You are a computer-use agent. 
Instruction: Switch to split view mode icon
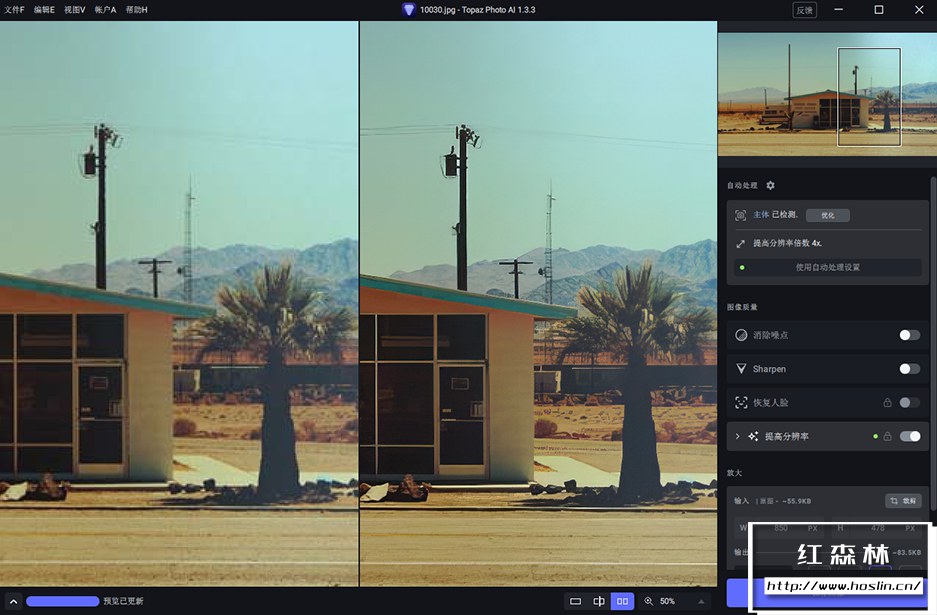point(599,601)
